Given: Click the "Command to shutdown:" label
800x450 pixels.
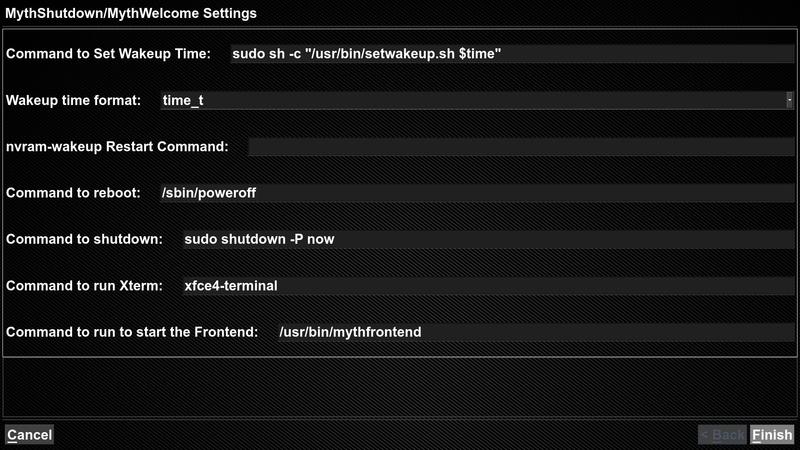Looking at the screenshot, I should (x=84, y=239).
